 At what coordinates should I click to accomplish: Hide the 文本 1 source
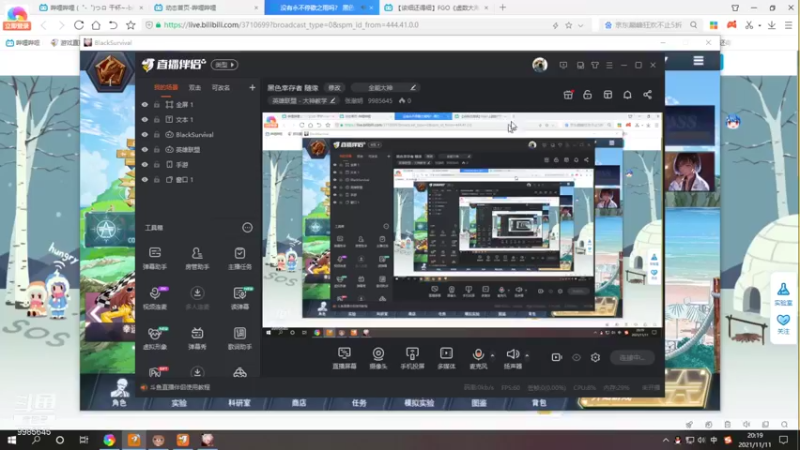[145, 119]
